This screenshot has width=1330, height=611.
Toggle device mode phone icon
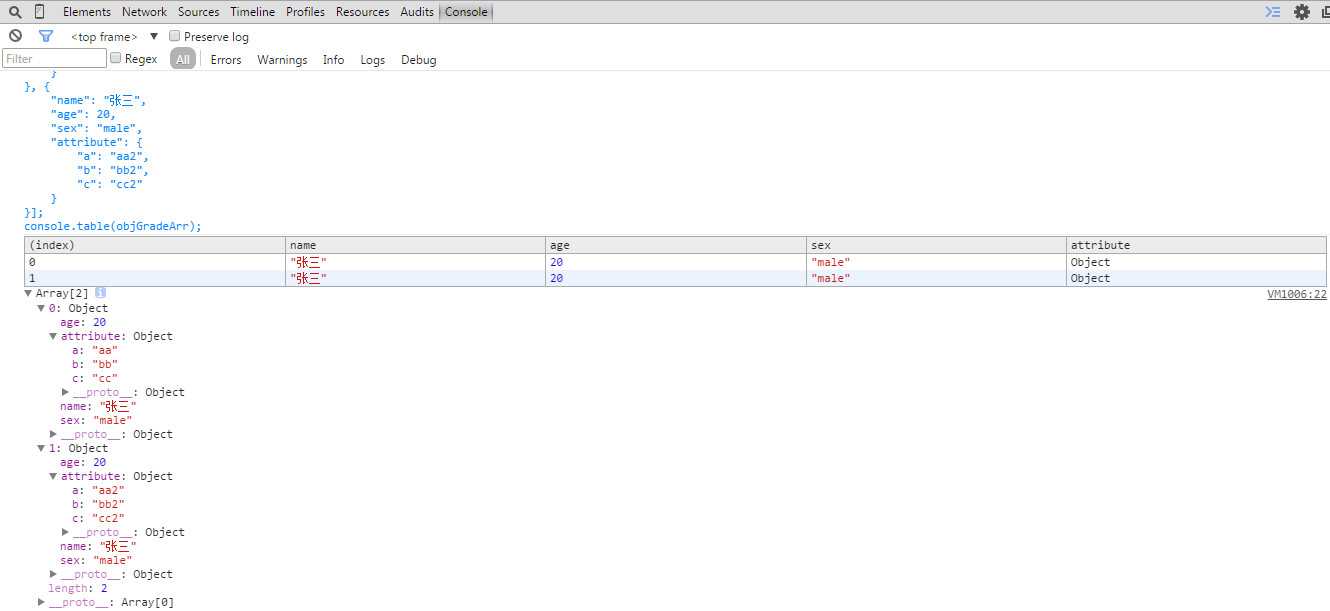click(39, 12)
